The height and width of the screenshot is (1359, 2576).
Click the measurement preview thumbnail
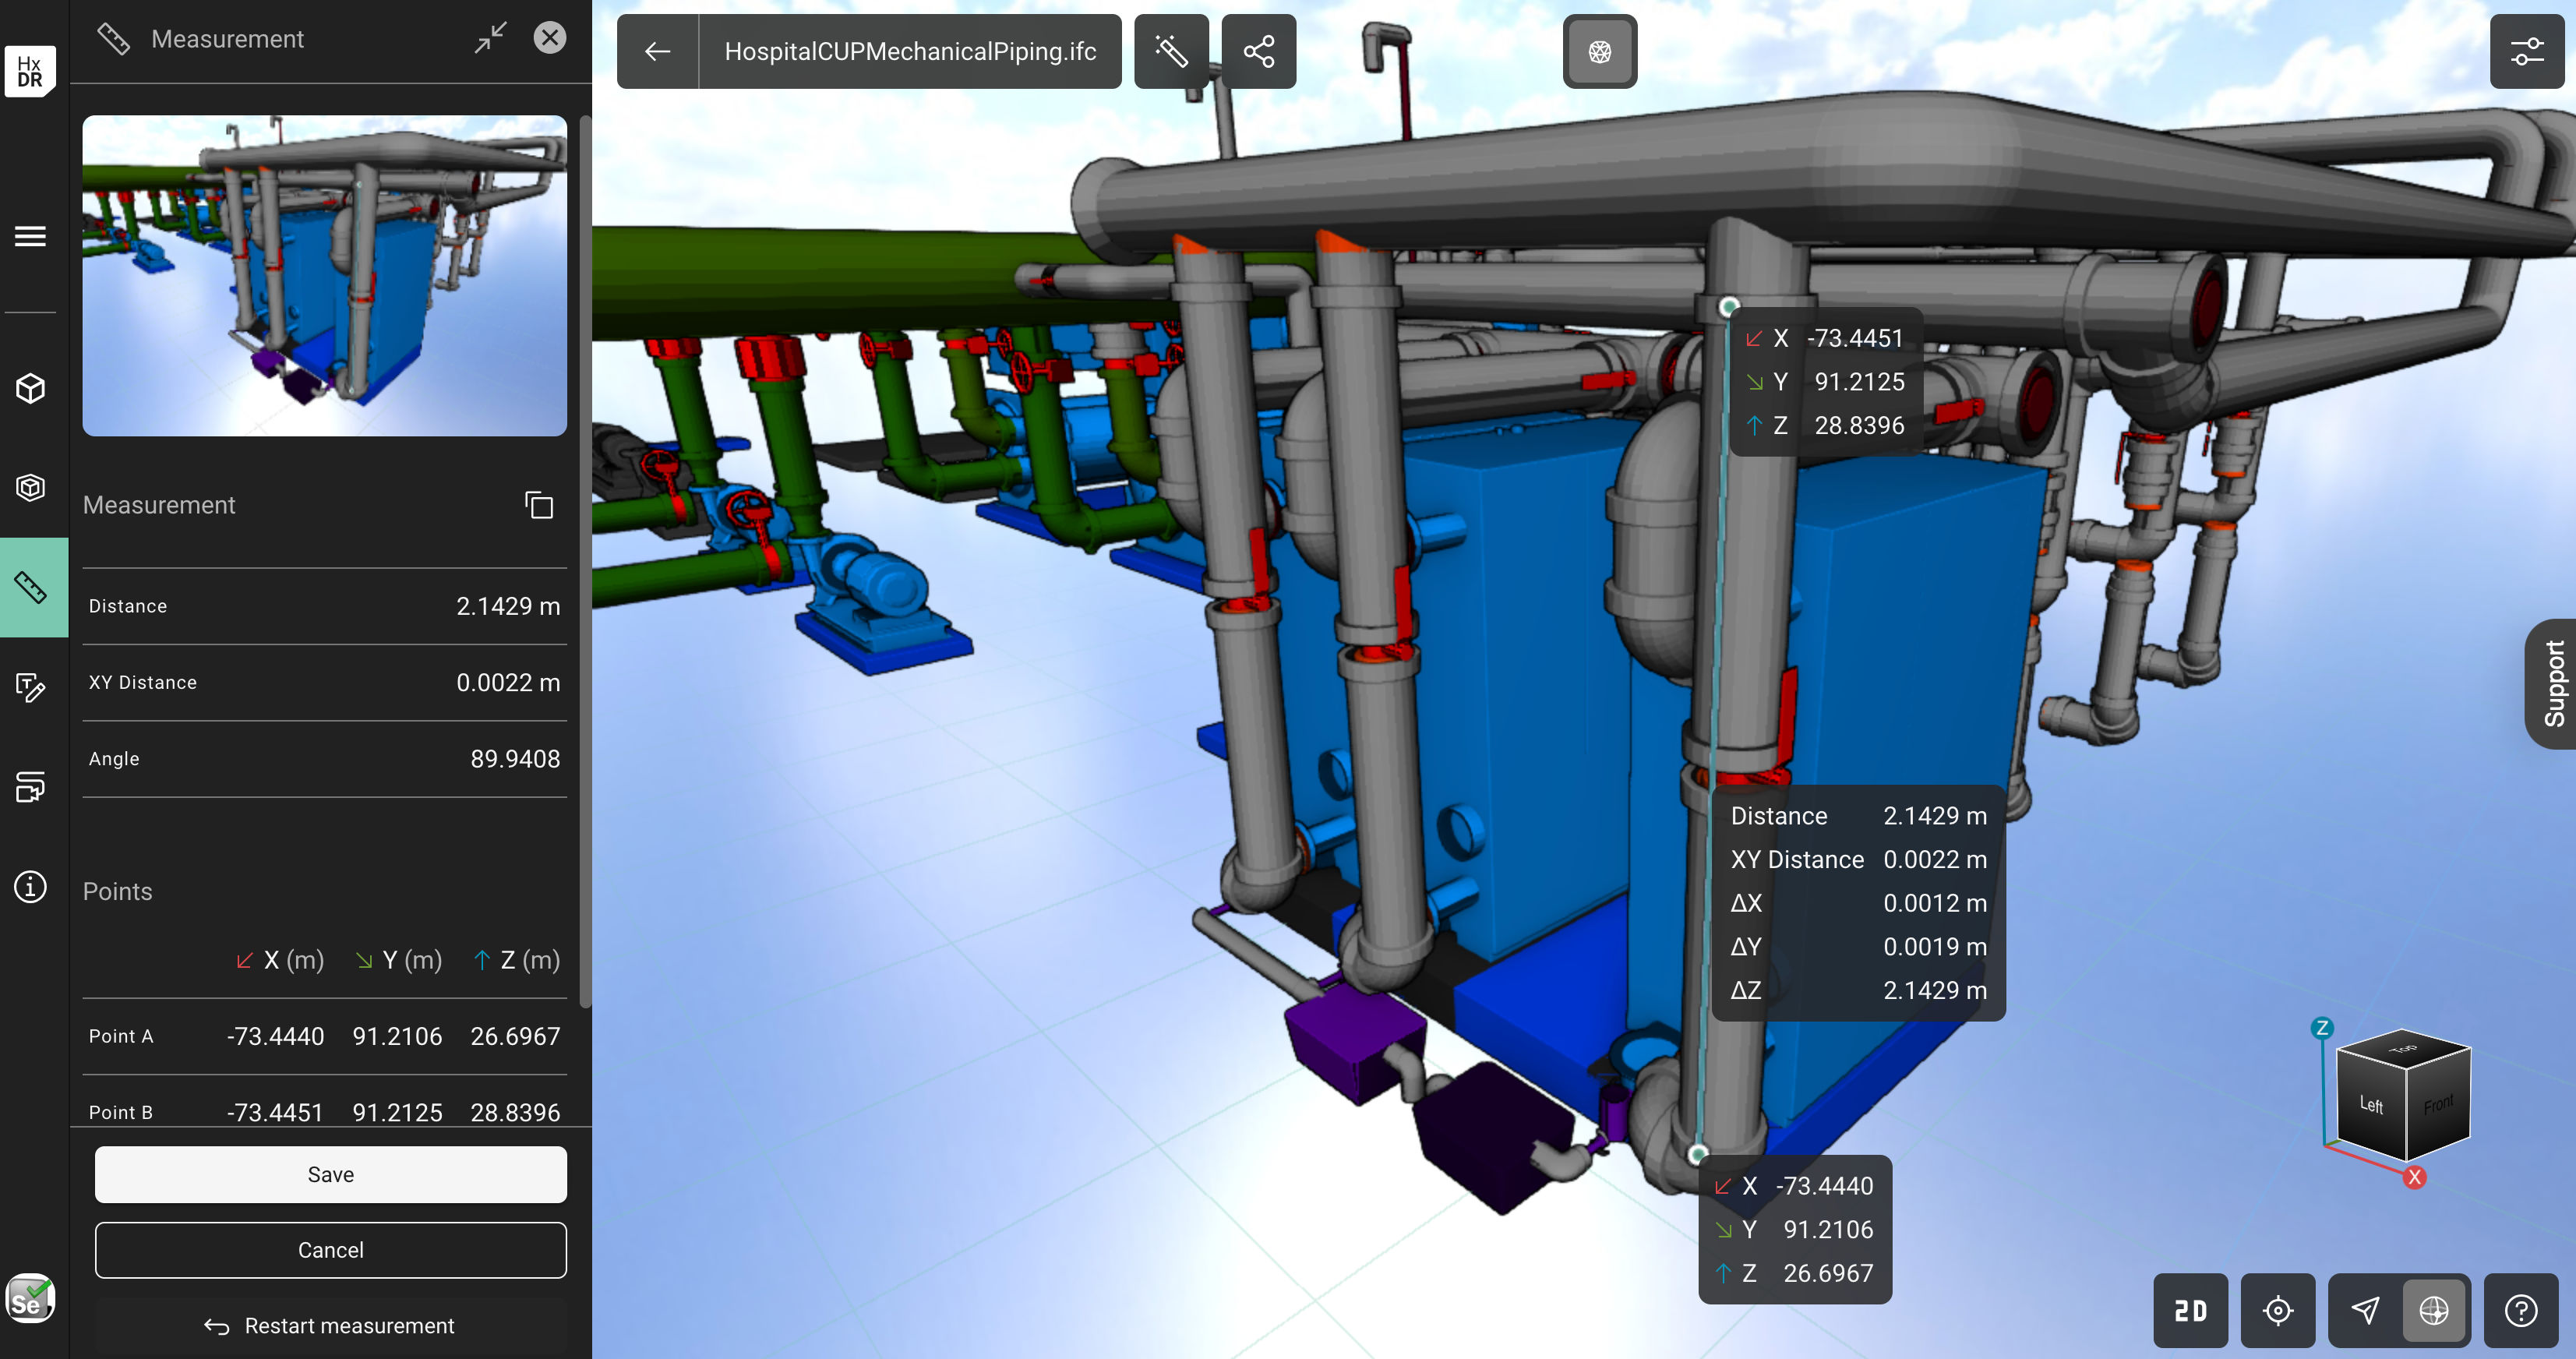tap(324, 275)
